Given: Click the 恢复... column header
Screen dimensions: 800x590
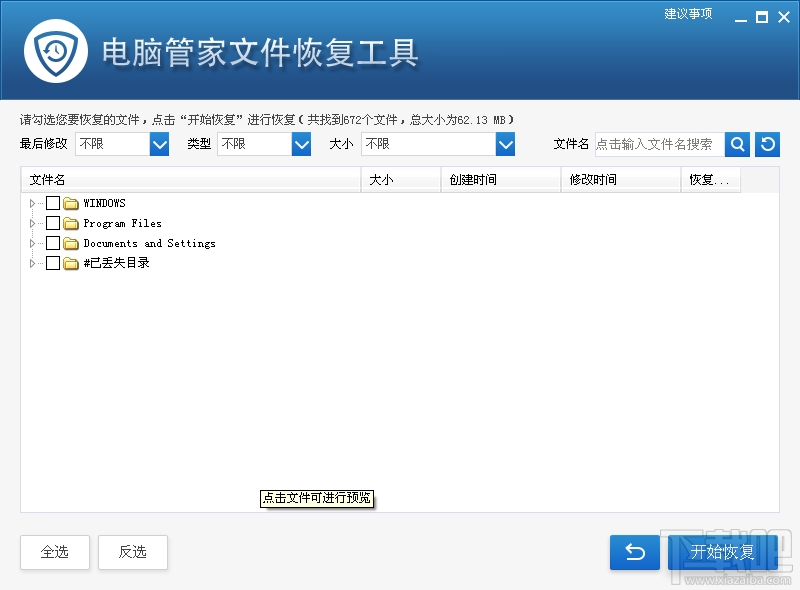Looking at the screenshot, I should tap(711, 180).
